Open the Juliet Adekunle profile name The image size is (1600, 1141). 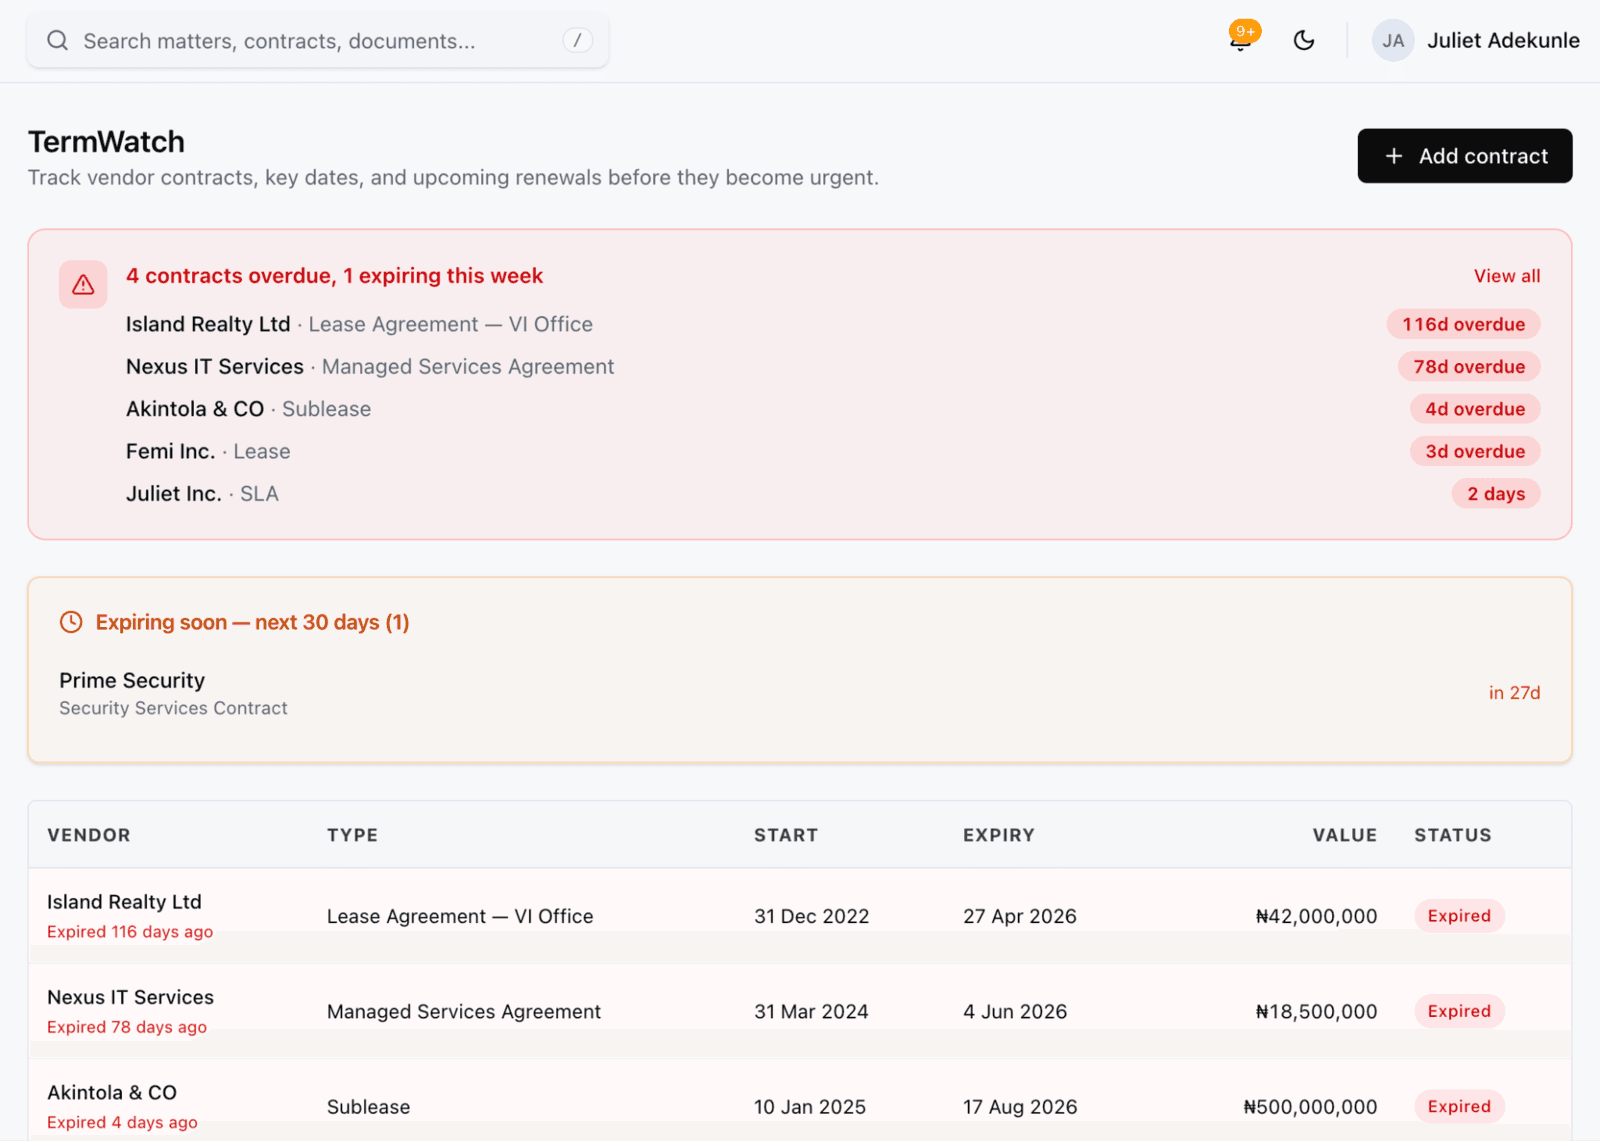pos(1503,41)
